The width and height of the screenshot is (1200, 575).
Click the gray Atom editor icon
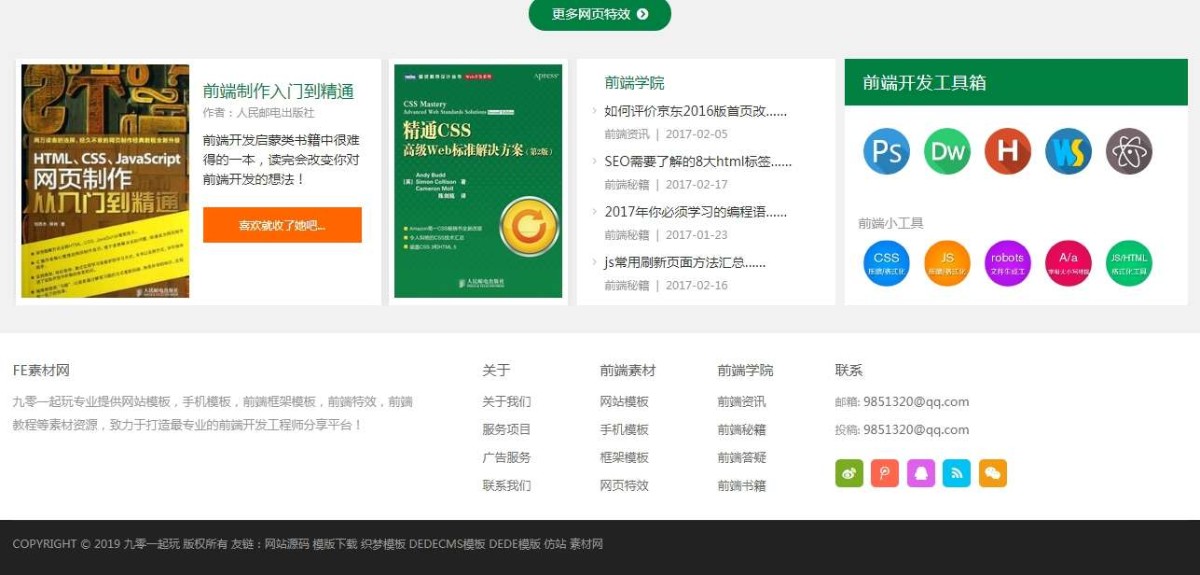[x=1129, y=151]
